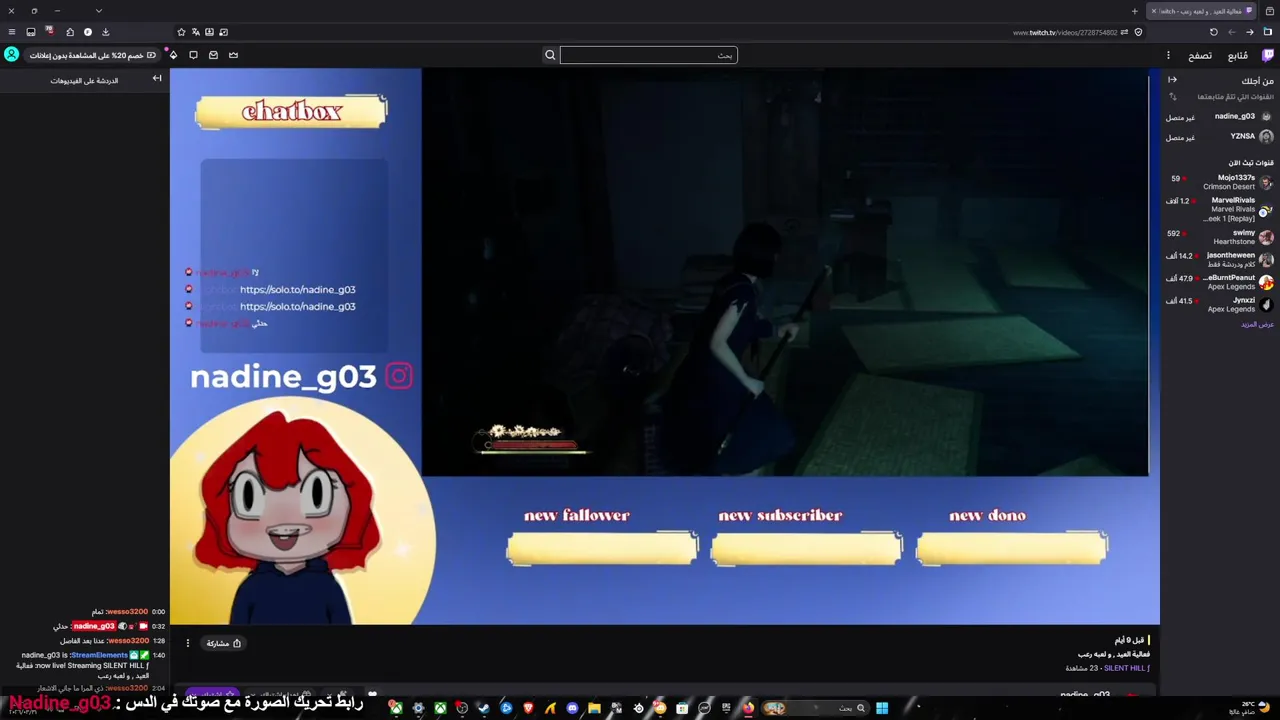1280x720 pixels.
Task: Open Xbox app from the taskbar
Action: (440, 708)
